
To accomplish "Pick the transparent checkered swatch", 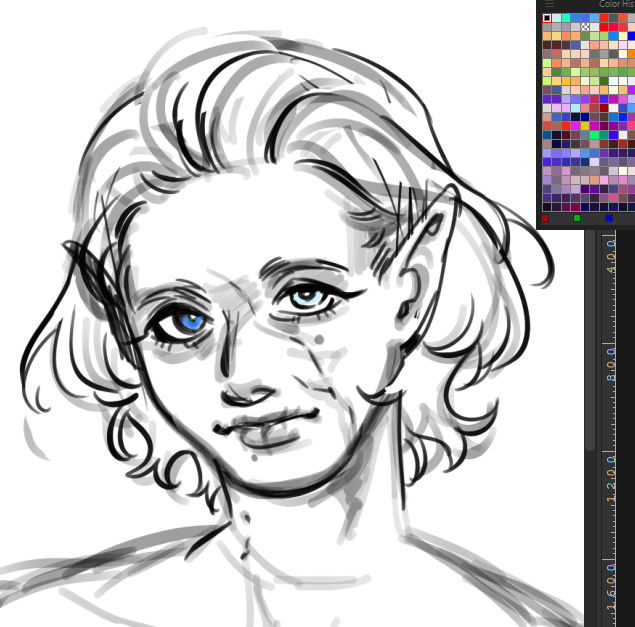I will click(x=585, y=27).
